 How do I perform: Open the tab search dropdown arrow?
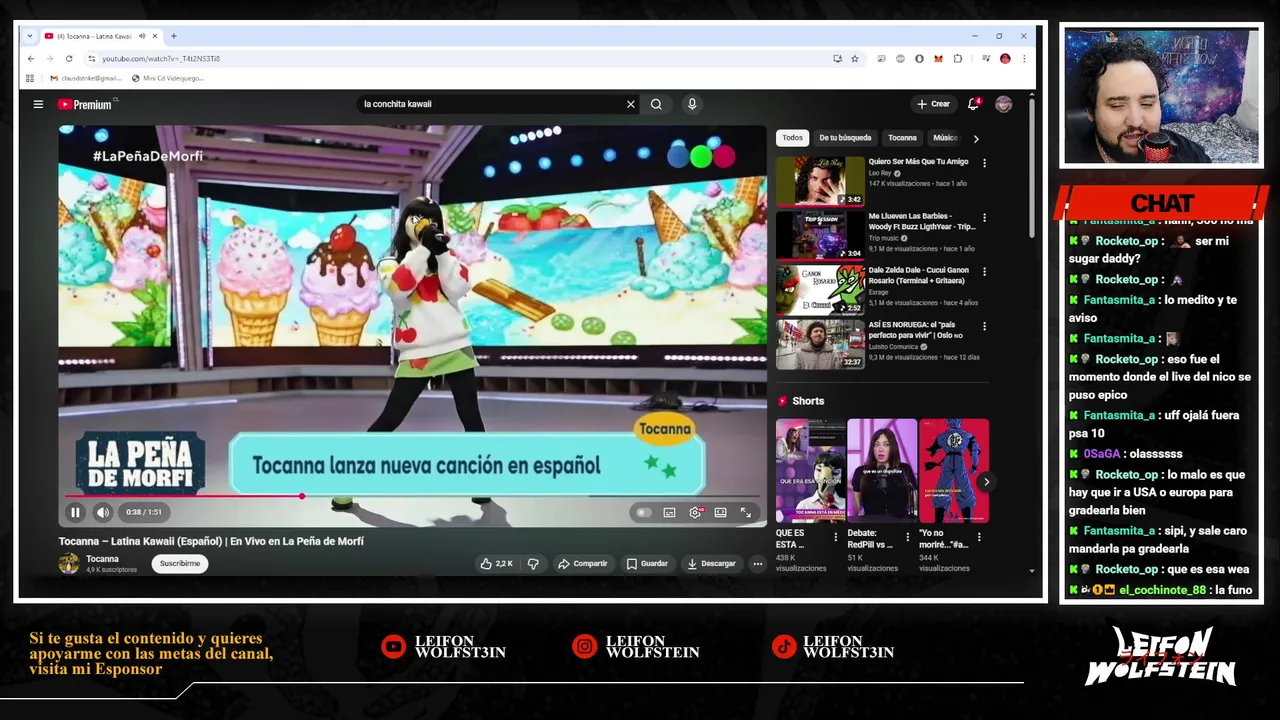point(30,36)
